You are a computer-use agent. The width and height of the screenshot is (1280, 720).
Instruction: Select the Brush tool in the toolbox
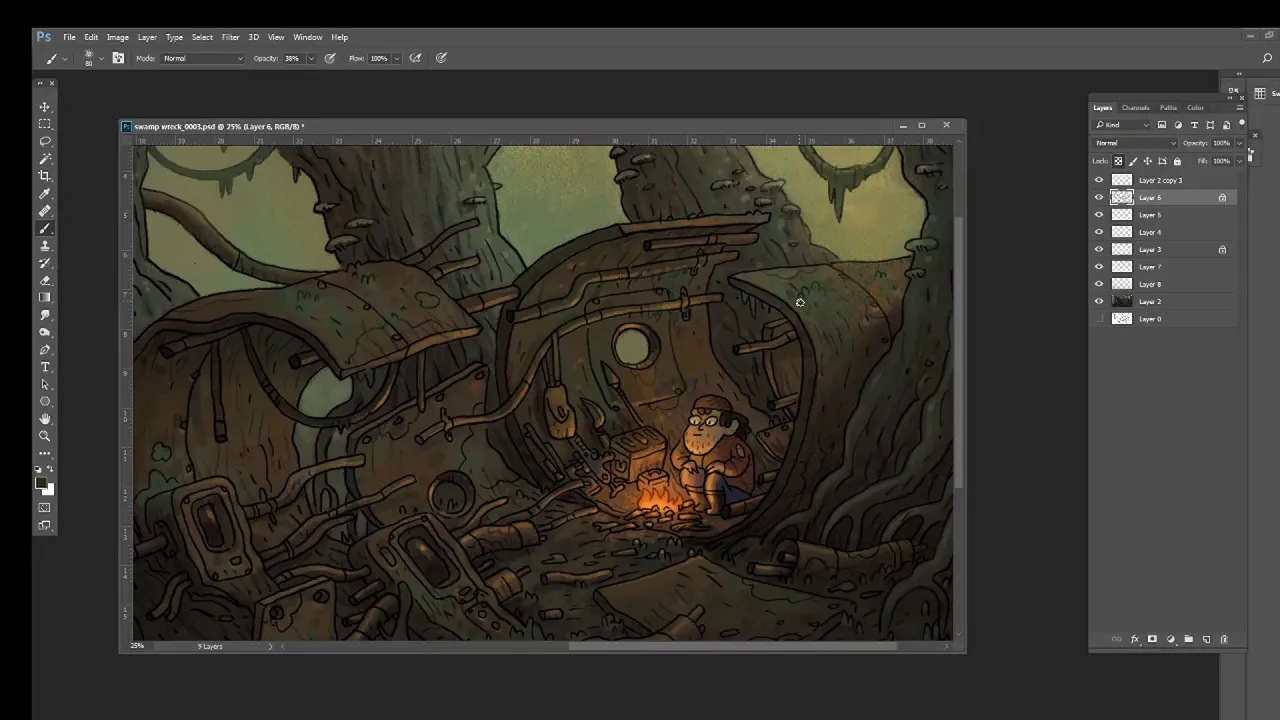(44, 229)
